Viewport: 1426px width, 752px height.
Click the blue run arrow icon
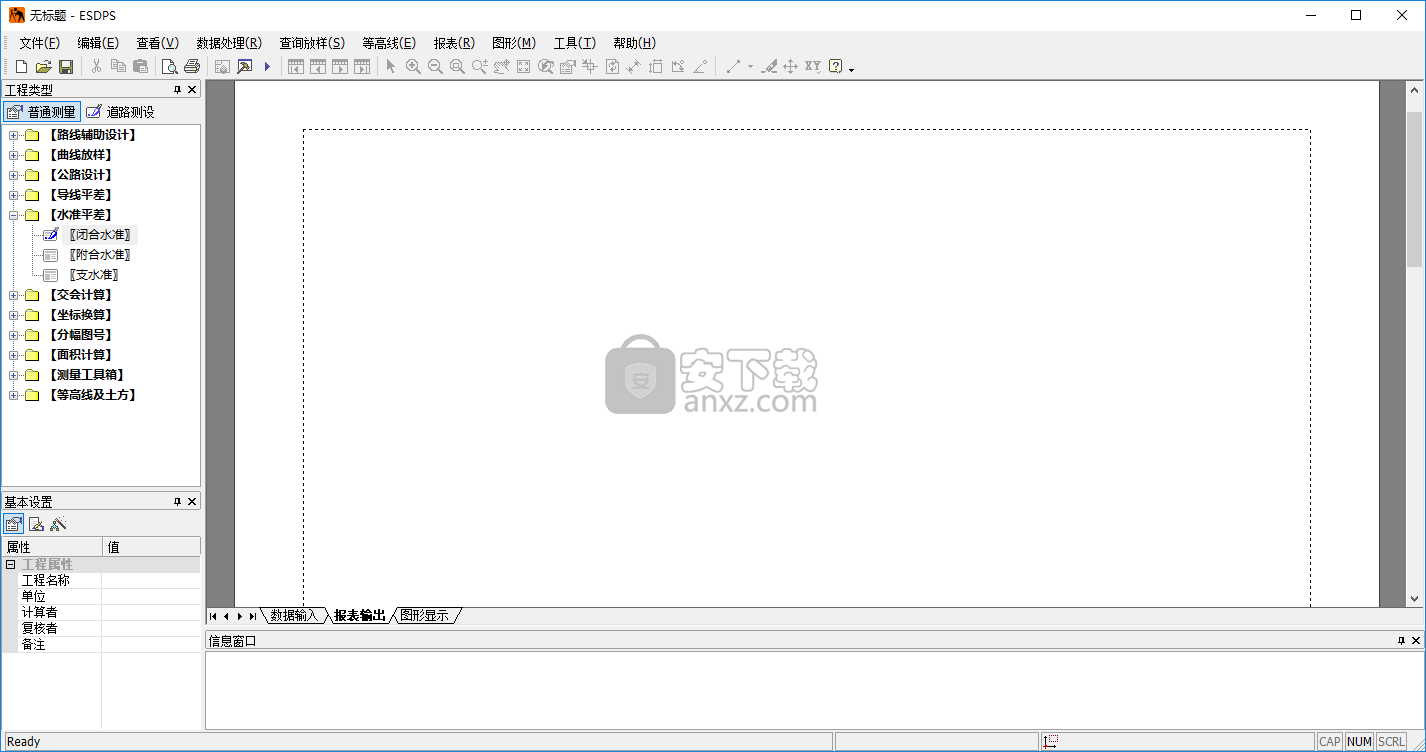coord(267,67)
